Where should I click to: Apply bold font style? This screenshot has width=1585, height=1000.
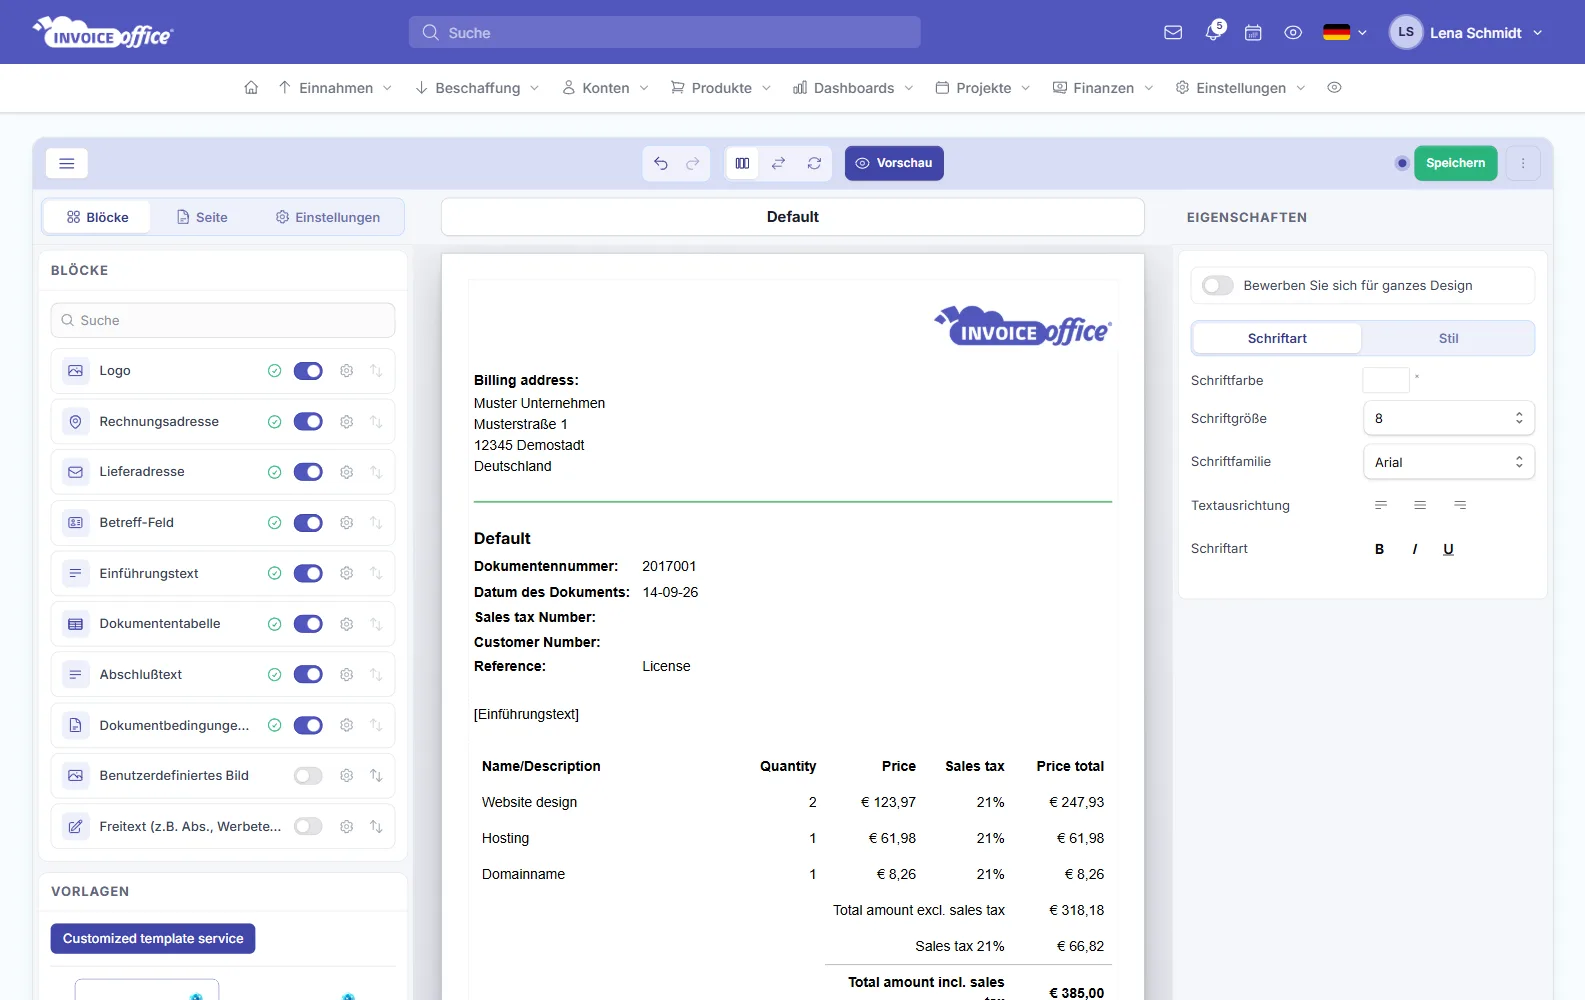pyautogui.click(x=1380, y=549)
